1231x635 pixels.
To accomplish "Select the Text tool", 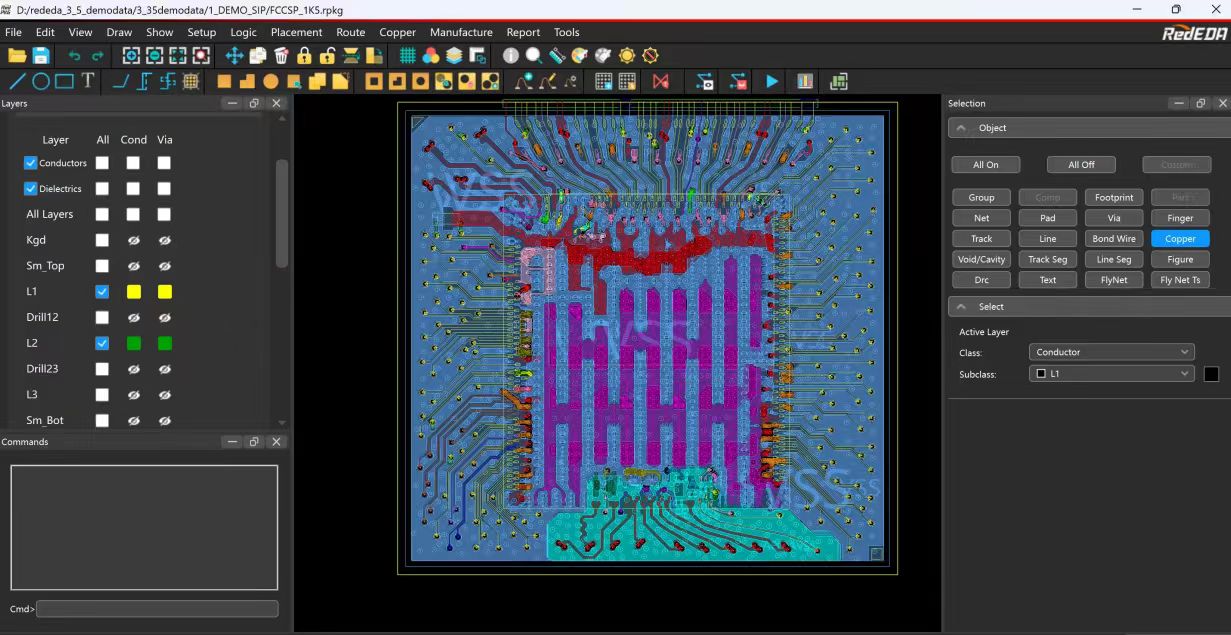I will tap(88, 82).
